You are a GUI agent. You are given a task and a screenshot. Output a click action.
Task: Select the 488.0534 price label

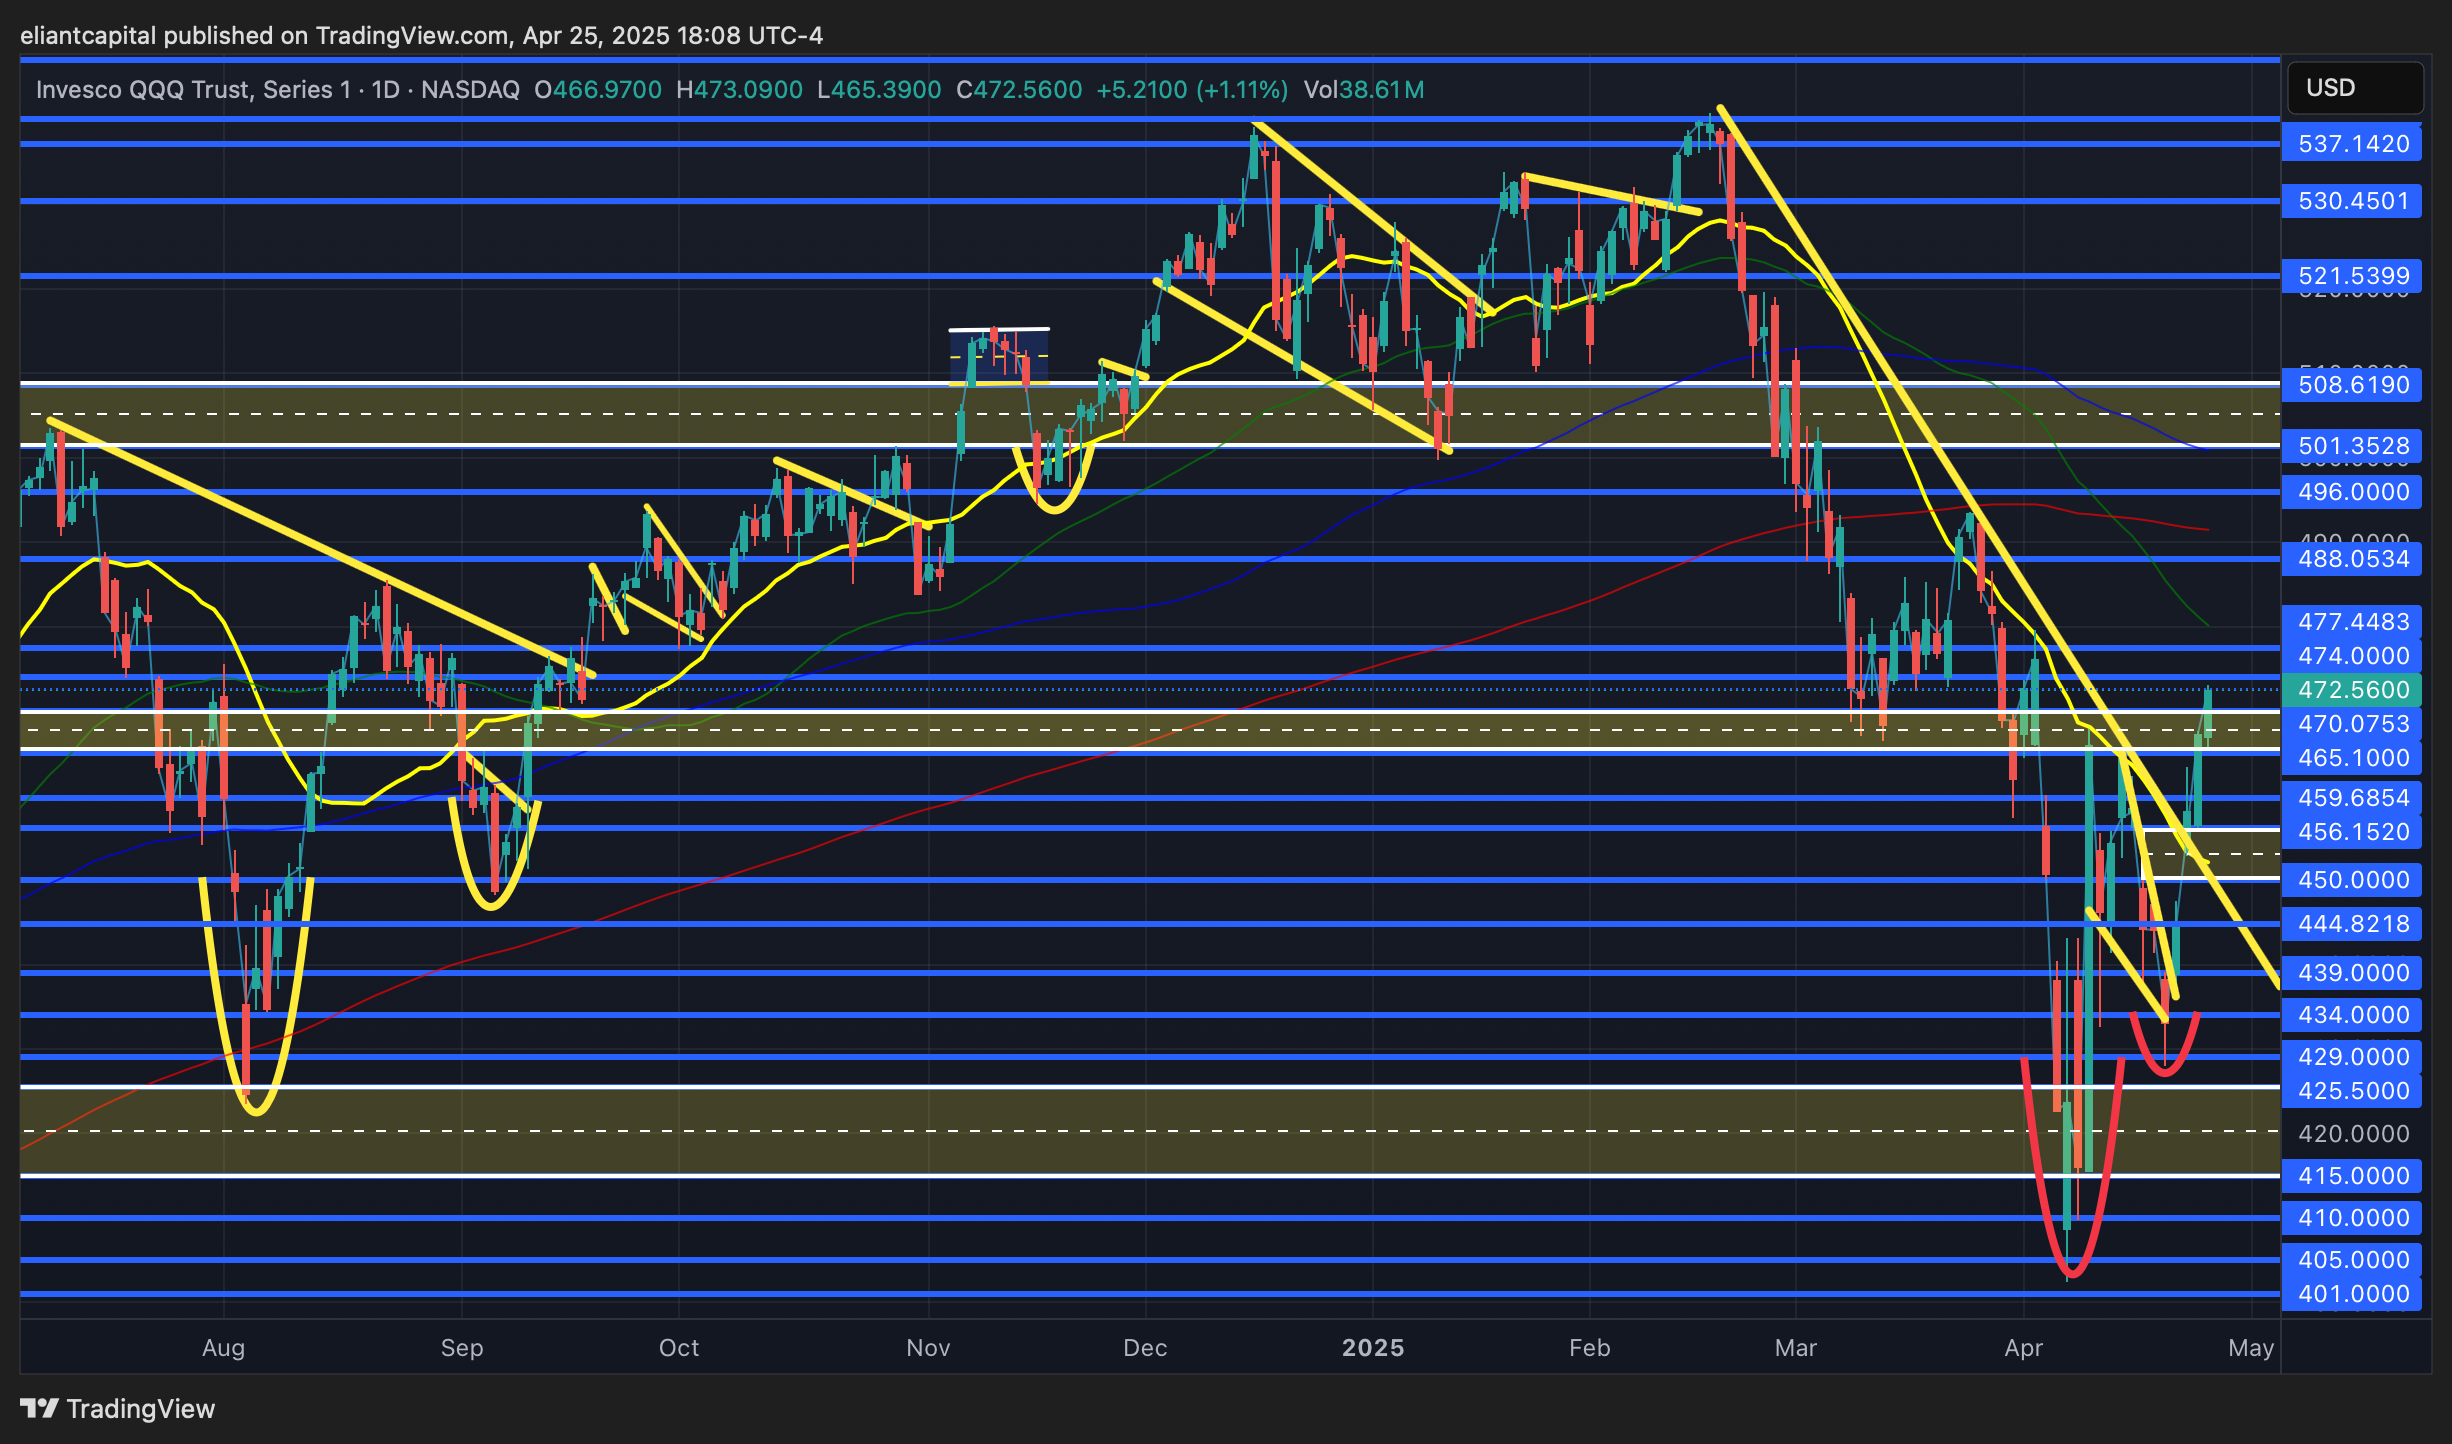click(2352, 559)
